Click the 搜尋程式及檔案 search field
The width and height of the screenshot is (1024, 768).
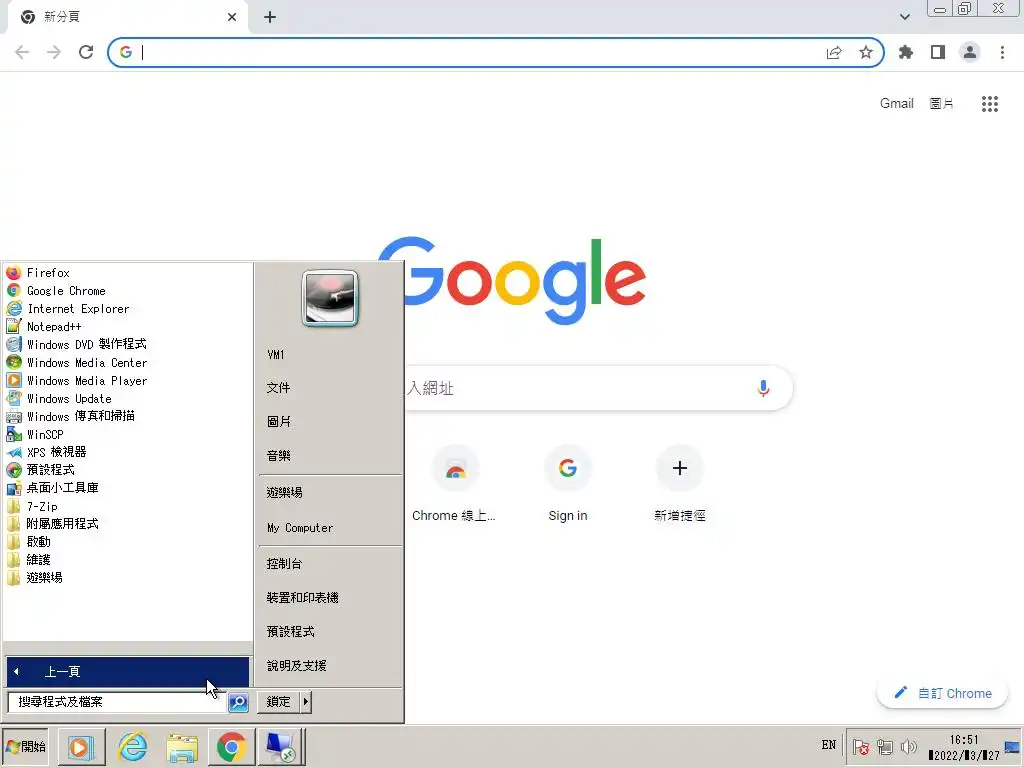tap(117, 702)
